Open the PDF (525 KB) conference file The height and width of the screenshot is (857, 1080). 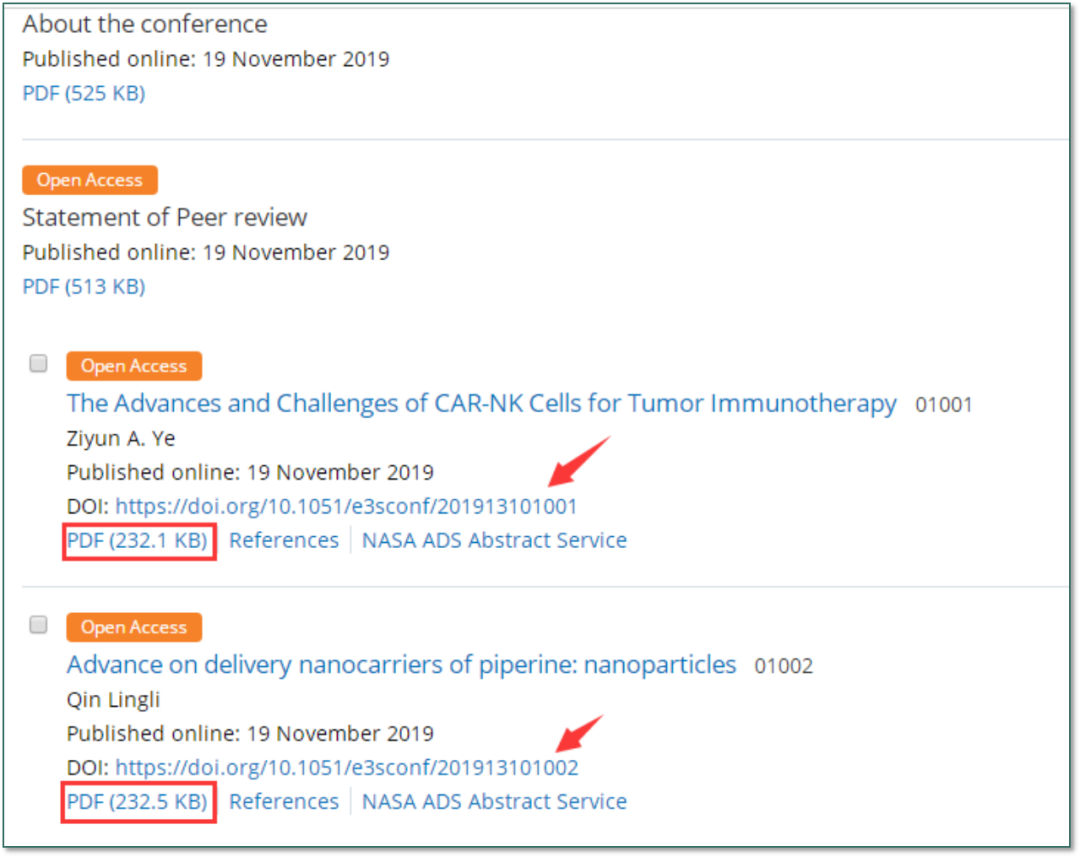click(x=84, y=93)
